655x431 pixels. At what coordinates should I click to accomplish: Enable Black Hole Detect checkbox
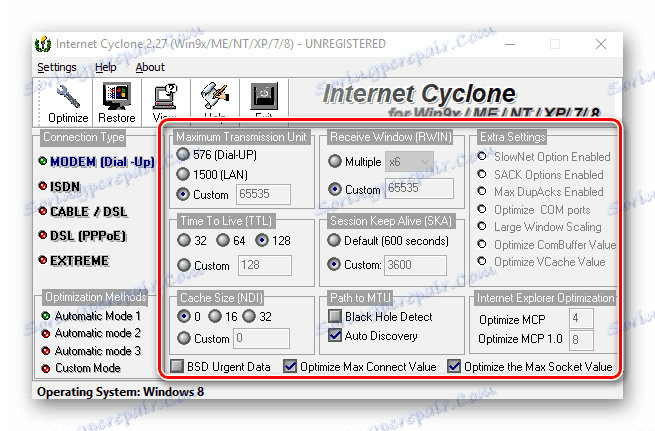(335, 316)
